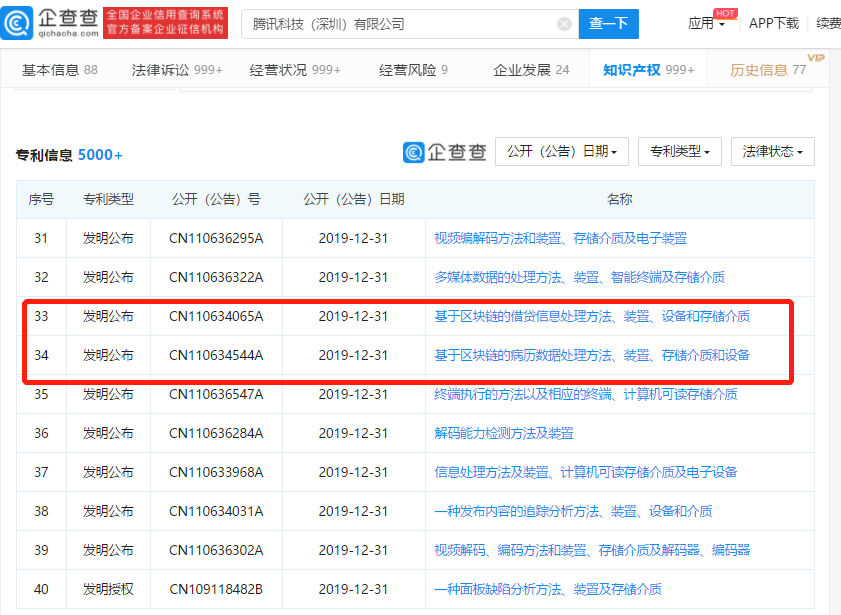Click the Qichacha logo icon
Image resolution: width=841 pixels, height=615 pixels.
tap(17, 23)
